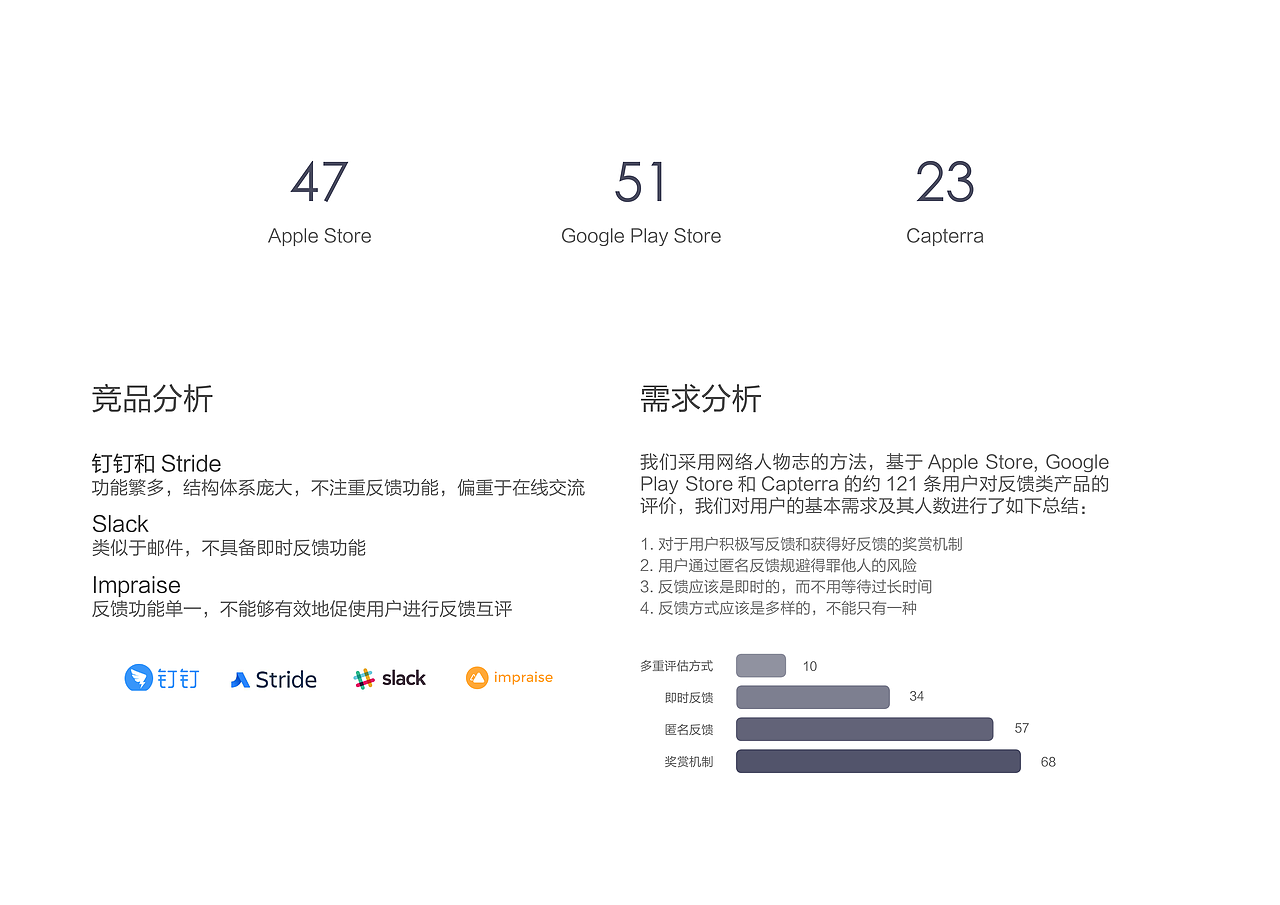Click the value 34 beside the bar
The image size is (1280, 905).
click(917, 696)
